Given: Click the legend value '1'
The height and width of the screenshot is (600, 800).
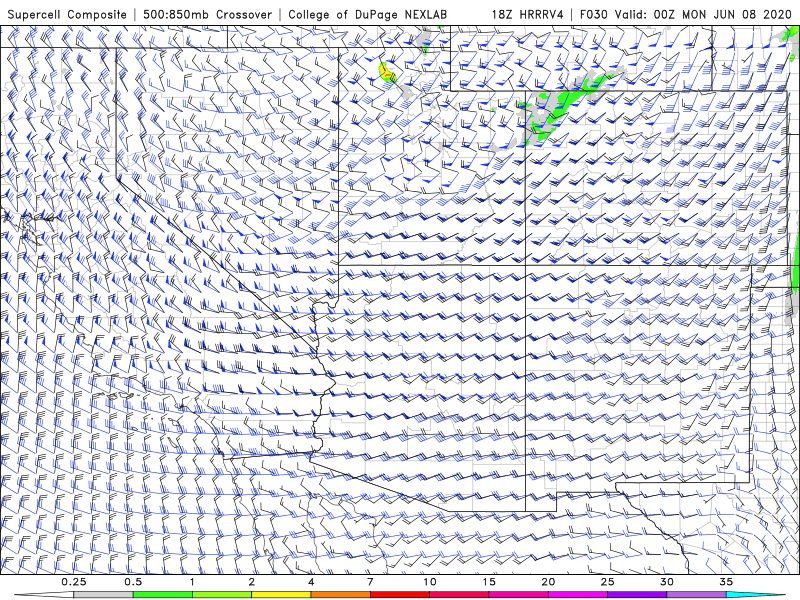Looking at the screenshot, I should pos(192,582).
